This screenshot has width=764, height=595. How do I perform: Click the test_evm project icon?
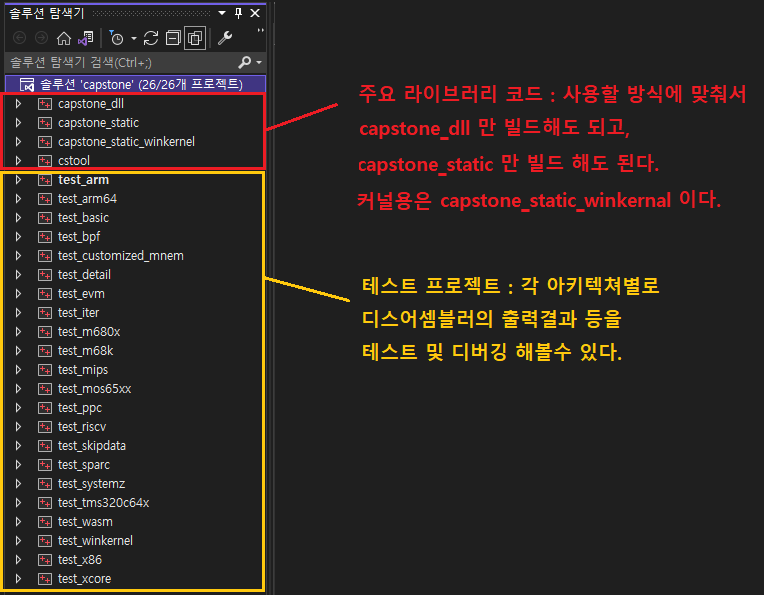click(45, 294)
